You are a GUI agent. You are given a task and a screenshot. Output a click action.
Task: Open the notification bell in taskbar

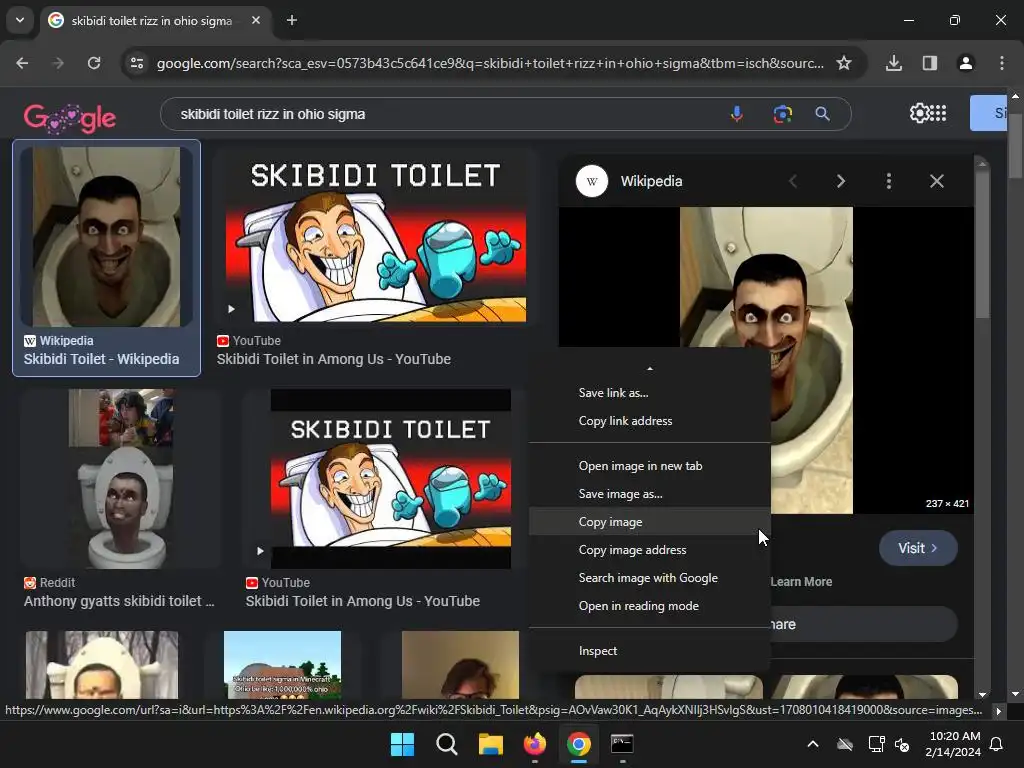pyautogui.click(x=997, y=744)
